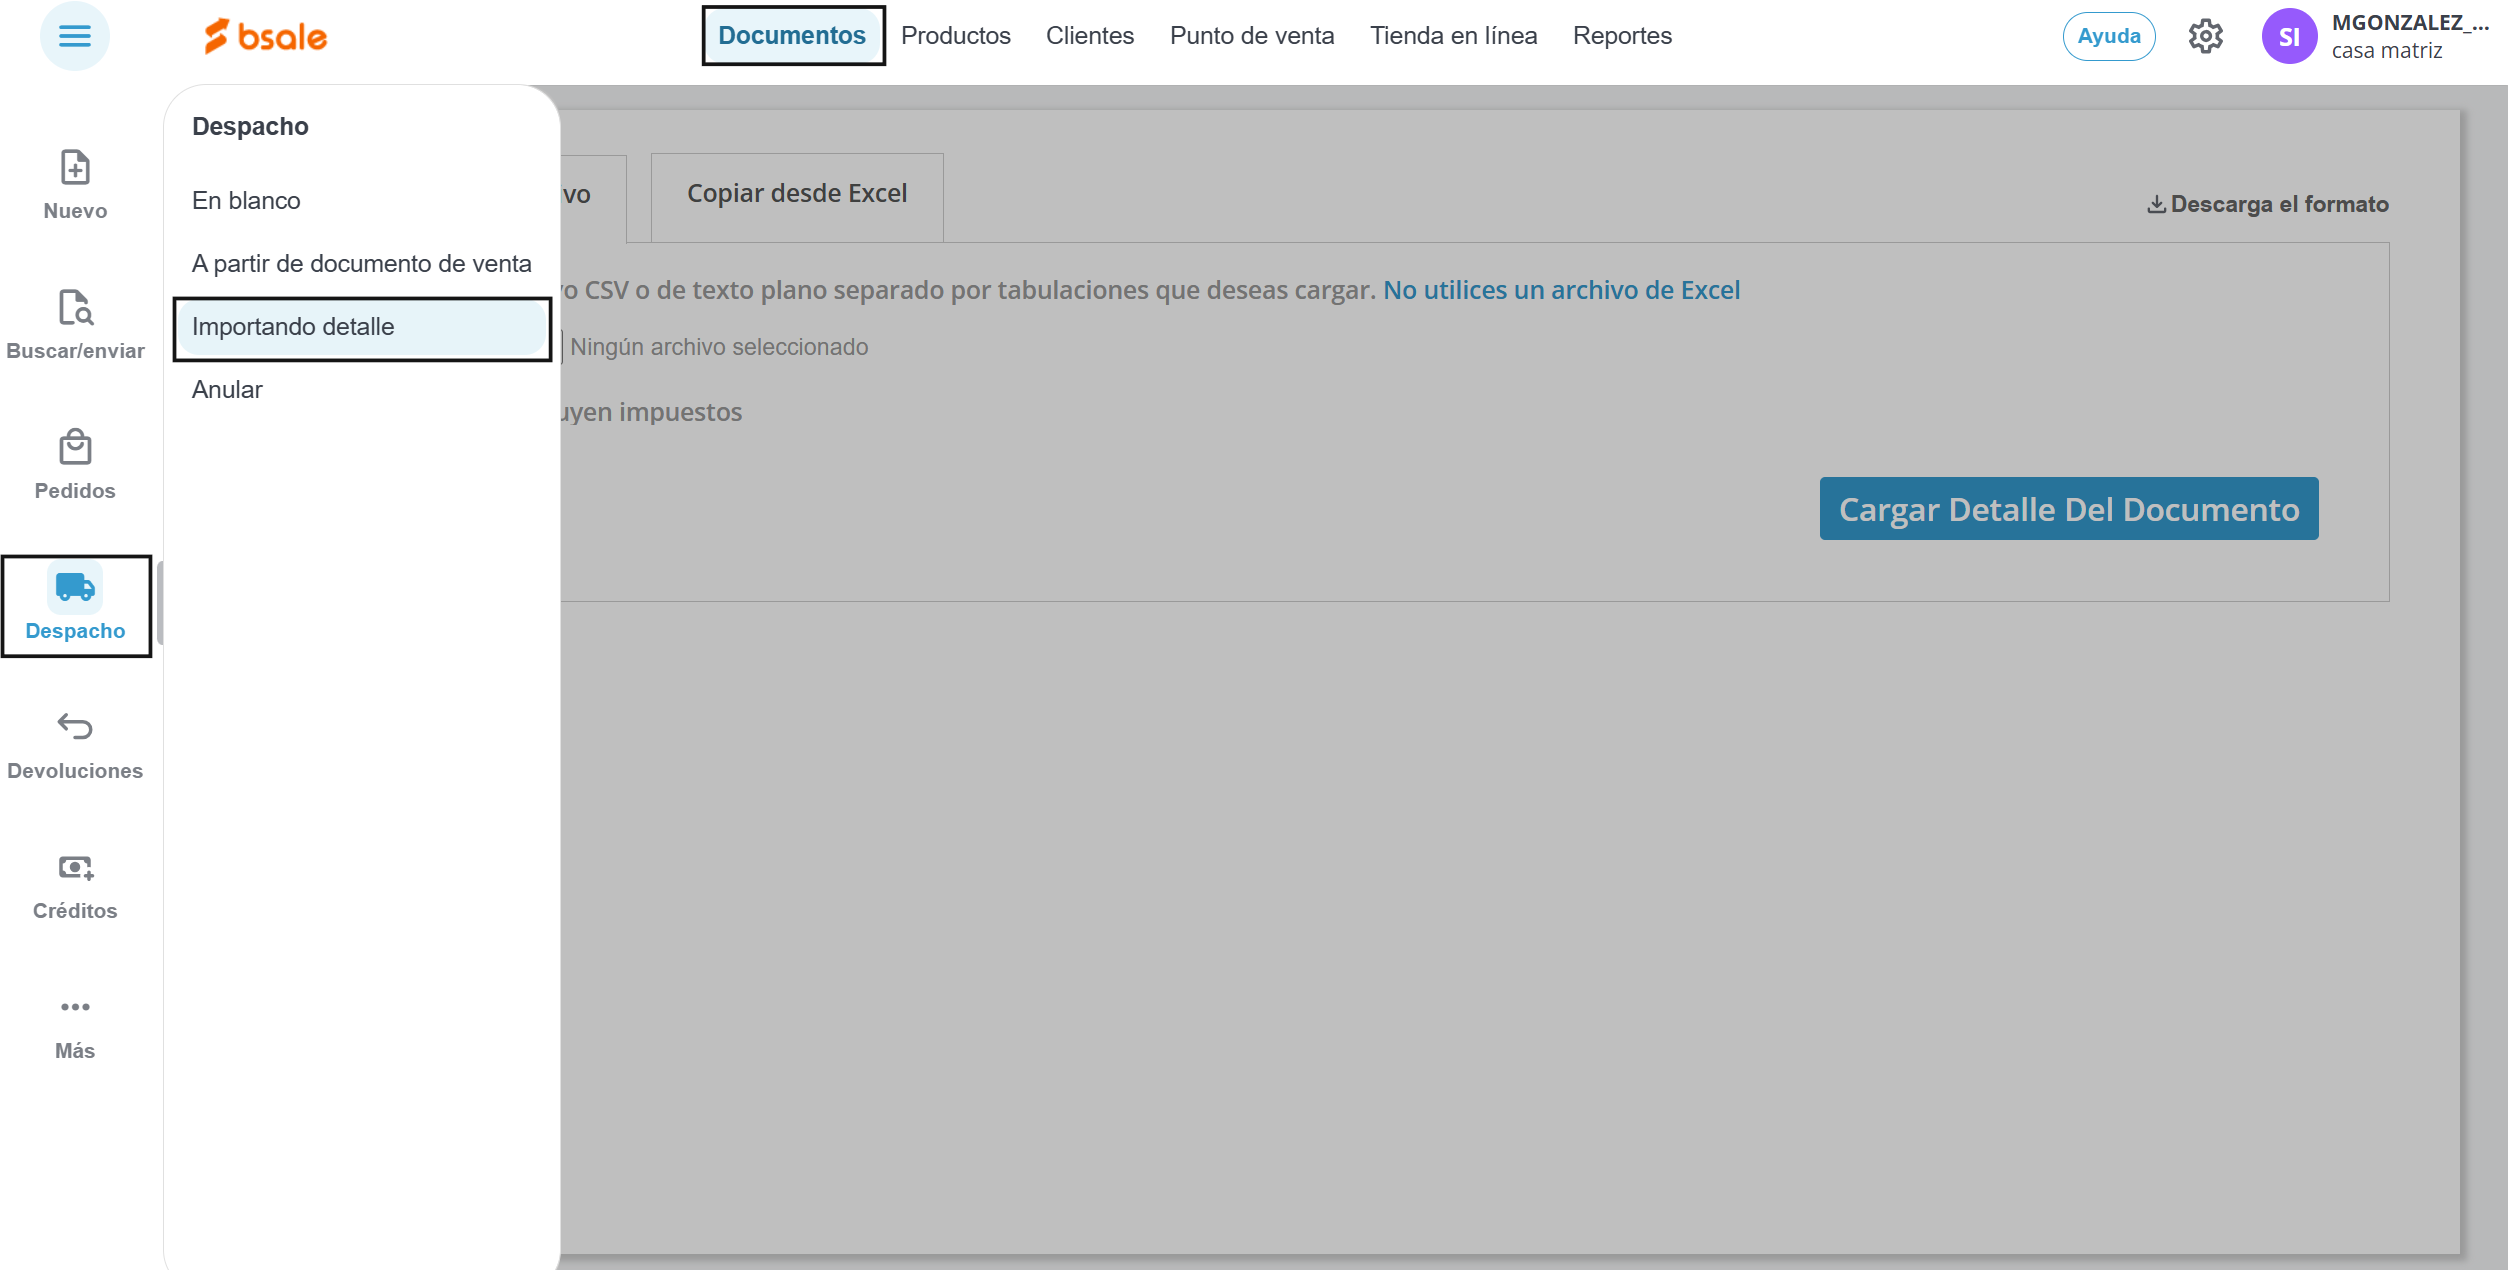Open the Ayuda help button

point(2108,37)
